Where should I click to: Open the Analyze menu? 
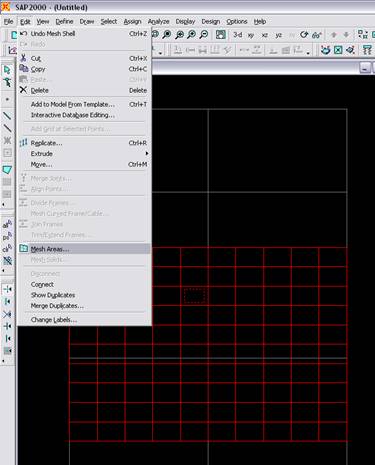click(158, 21)
